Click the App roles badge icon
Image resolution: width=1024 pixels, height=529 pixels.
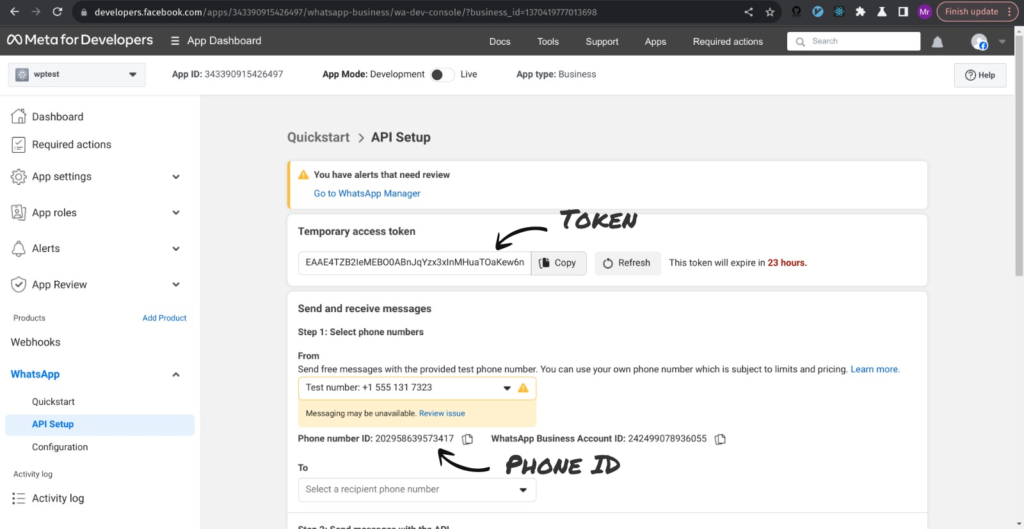pos(19,212)
